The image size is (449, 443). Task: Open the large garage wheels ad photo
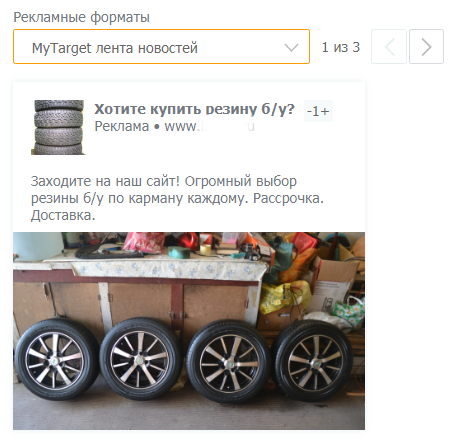pos(189,331)
